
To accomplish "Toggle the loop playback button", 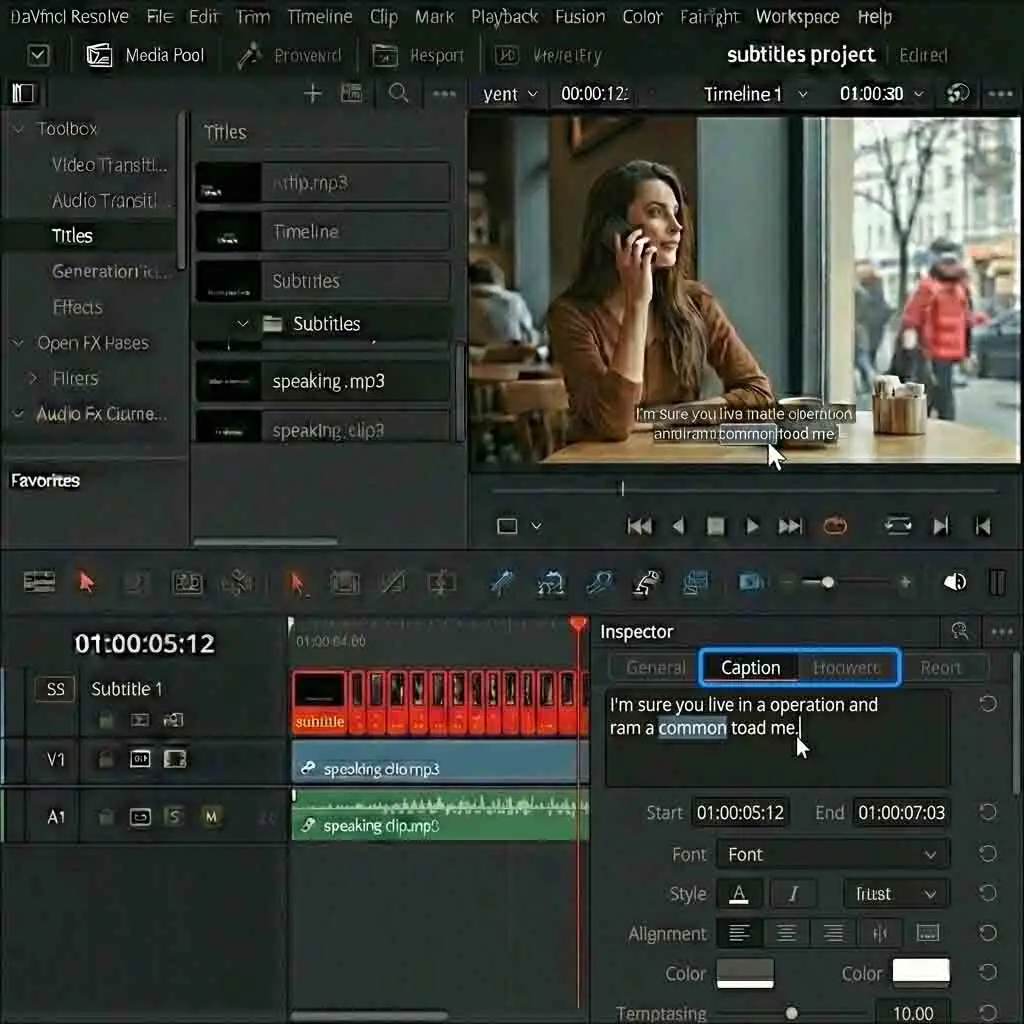I will (835, 525).
